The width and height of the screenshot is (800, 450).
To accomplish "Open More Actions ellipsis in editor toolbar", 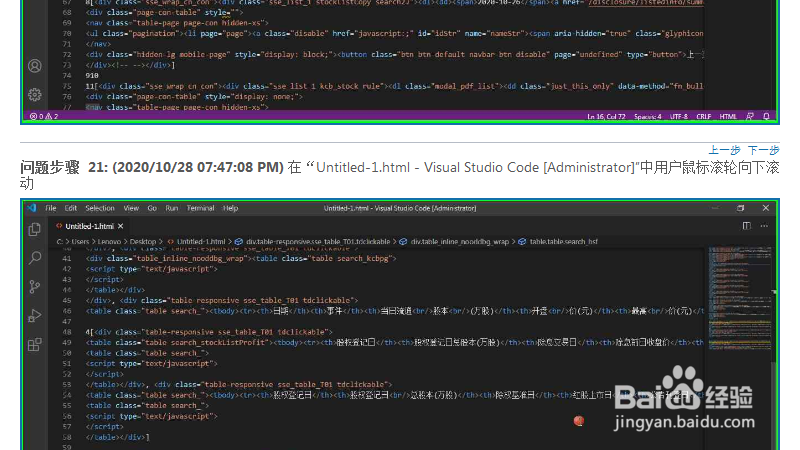I will [764, 226].
